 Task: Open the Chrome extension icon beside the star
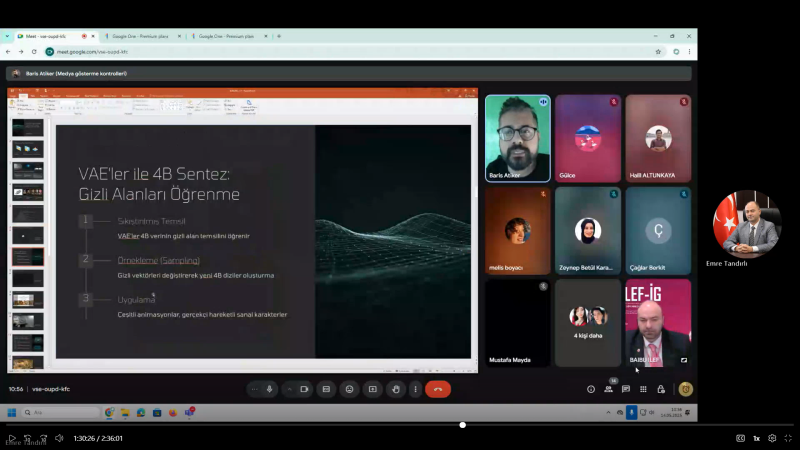click(x=676, y=52)
